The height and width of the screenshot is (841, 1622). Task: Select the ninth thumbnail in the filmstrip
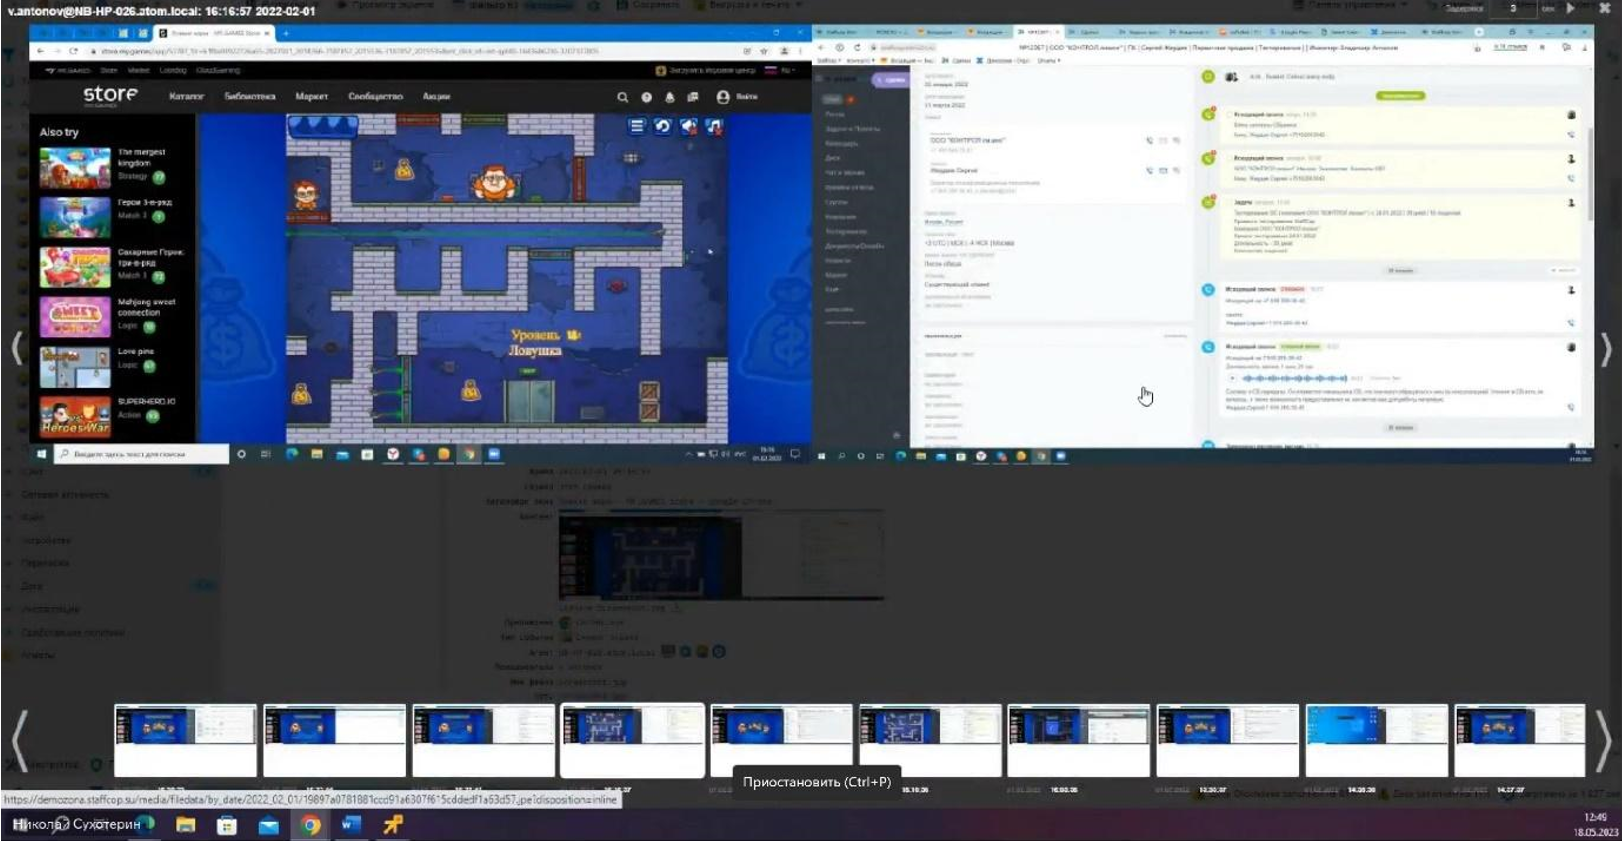coord(1376,740)
